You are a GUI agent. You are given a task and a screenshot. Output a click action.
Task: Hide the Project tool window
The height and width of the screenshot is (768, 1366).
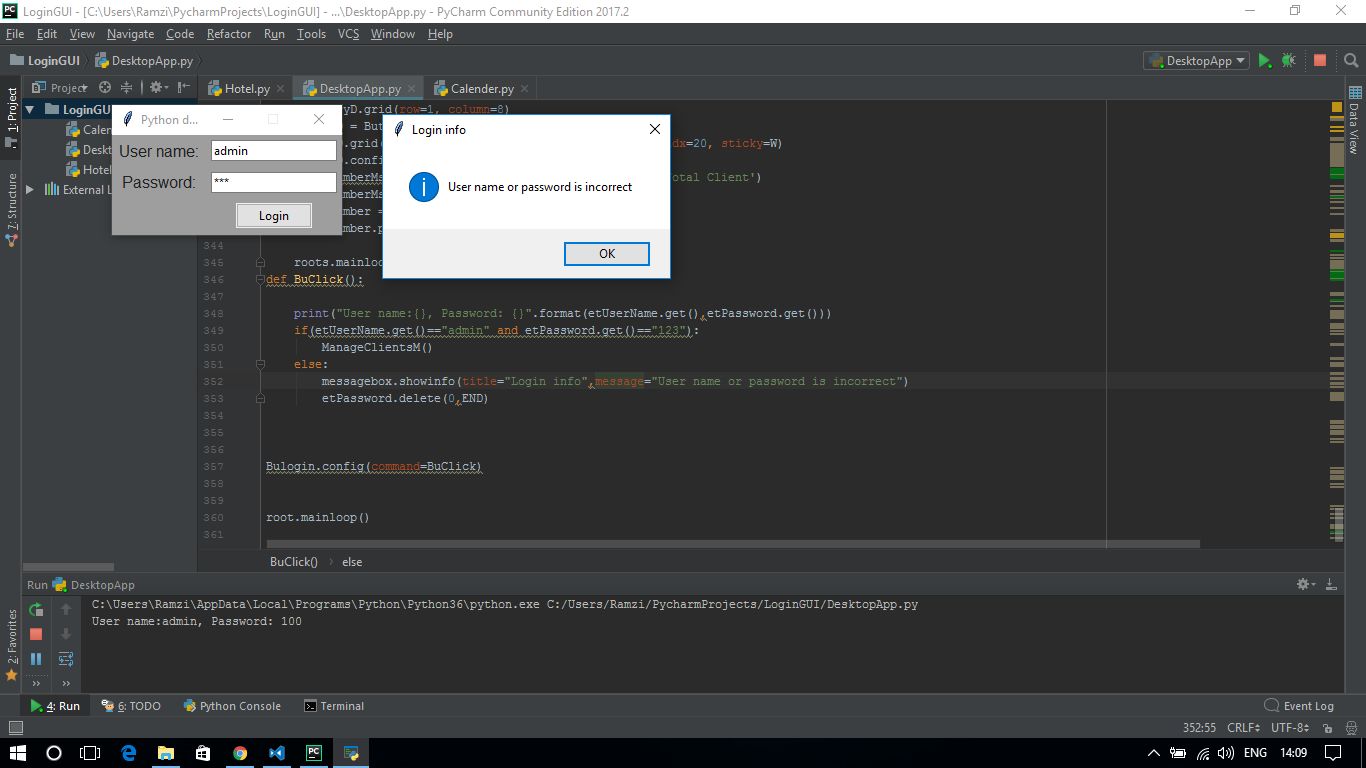click(x=183, y=88)
